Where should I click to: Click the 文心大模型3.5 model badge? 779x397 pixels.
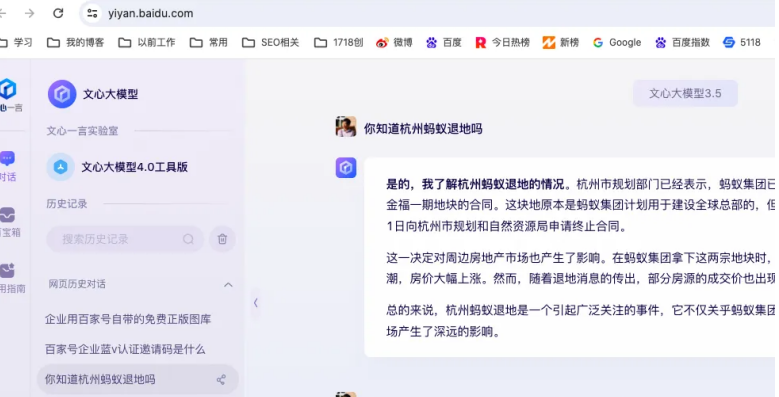click(685, 93)
